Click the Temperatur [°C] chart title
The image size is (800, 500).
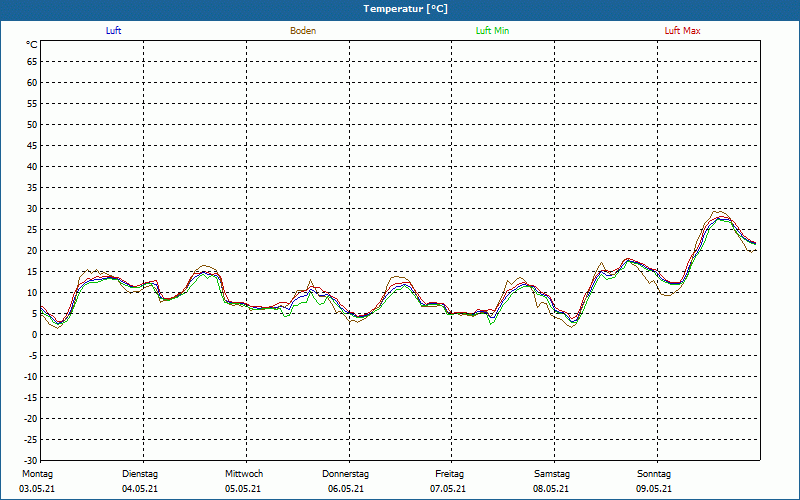[406, 9]
